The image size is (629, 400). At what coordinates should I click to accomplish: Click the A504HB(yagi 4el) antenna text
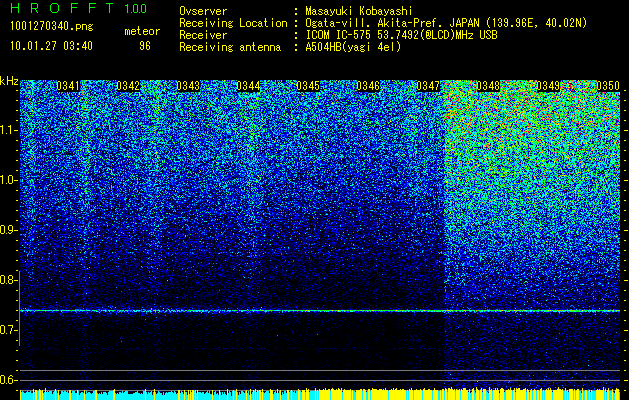(x=353, y=47)
